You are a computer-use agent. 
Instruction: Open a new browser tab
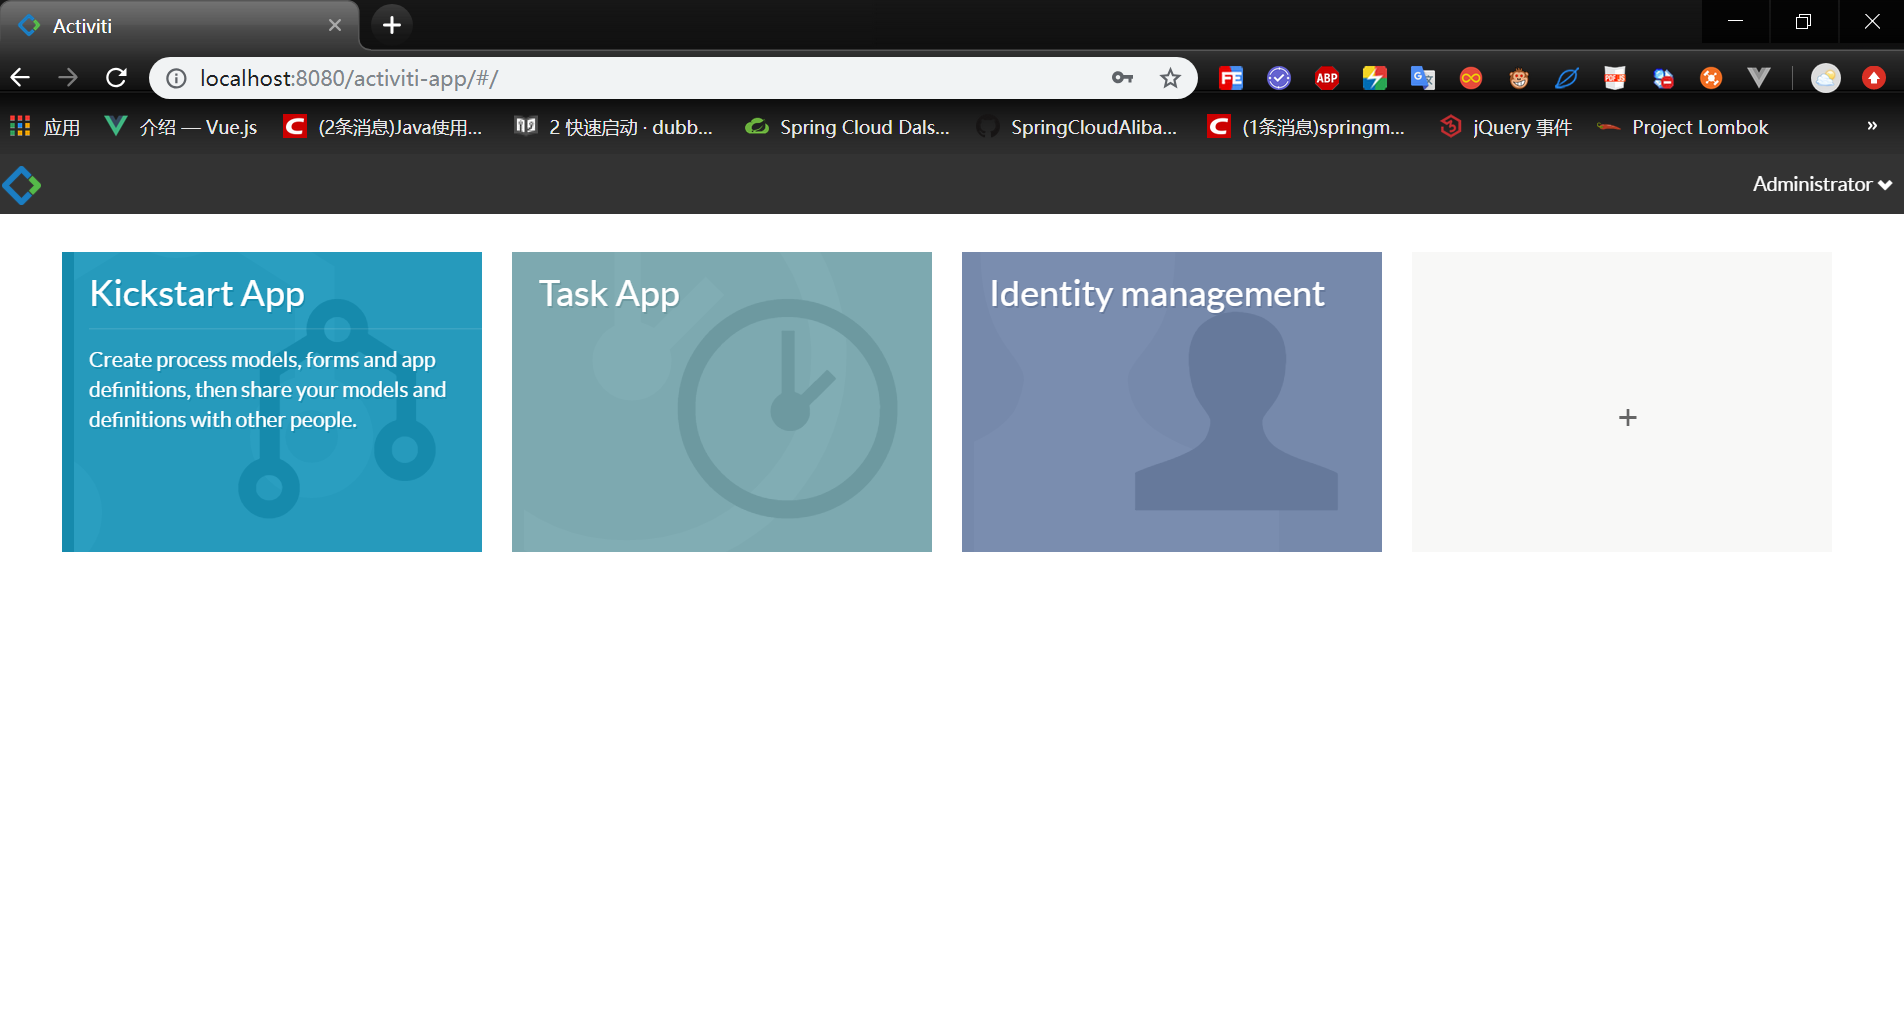point(392,25)
